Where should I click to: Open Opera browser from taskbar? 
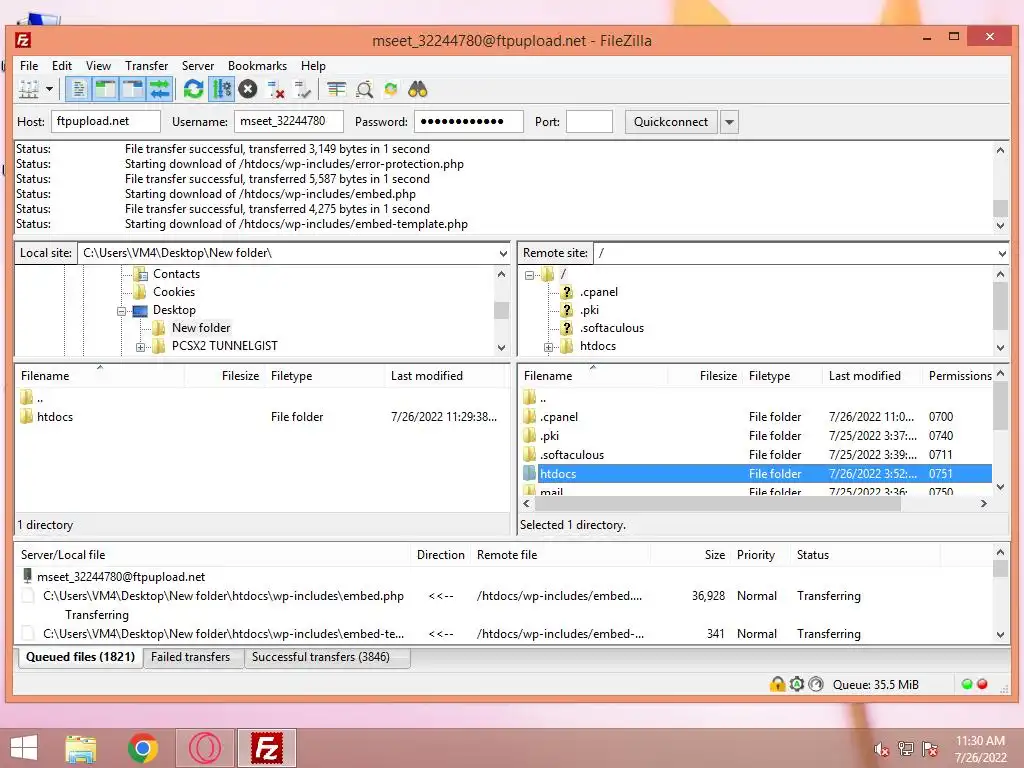coord(205,748)
